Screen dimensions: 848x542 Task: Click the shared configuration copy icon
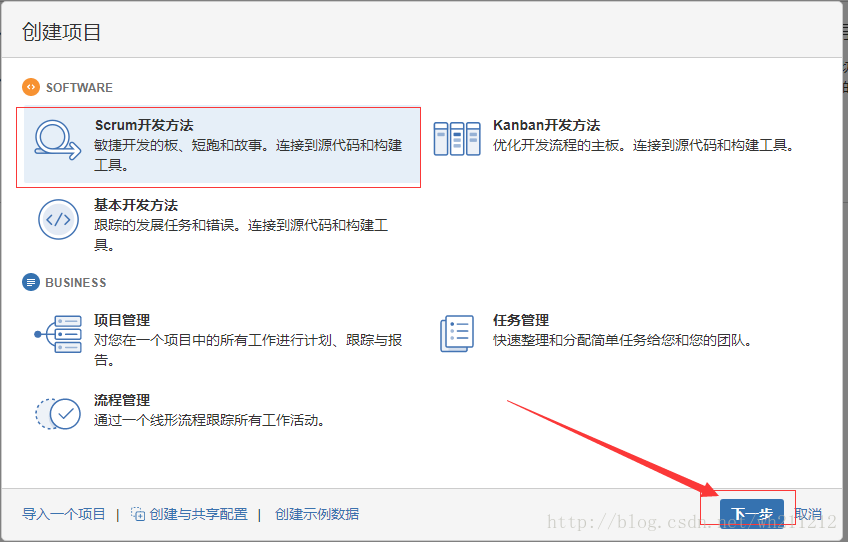[x=138, y=514]
